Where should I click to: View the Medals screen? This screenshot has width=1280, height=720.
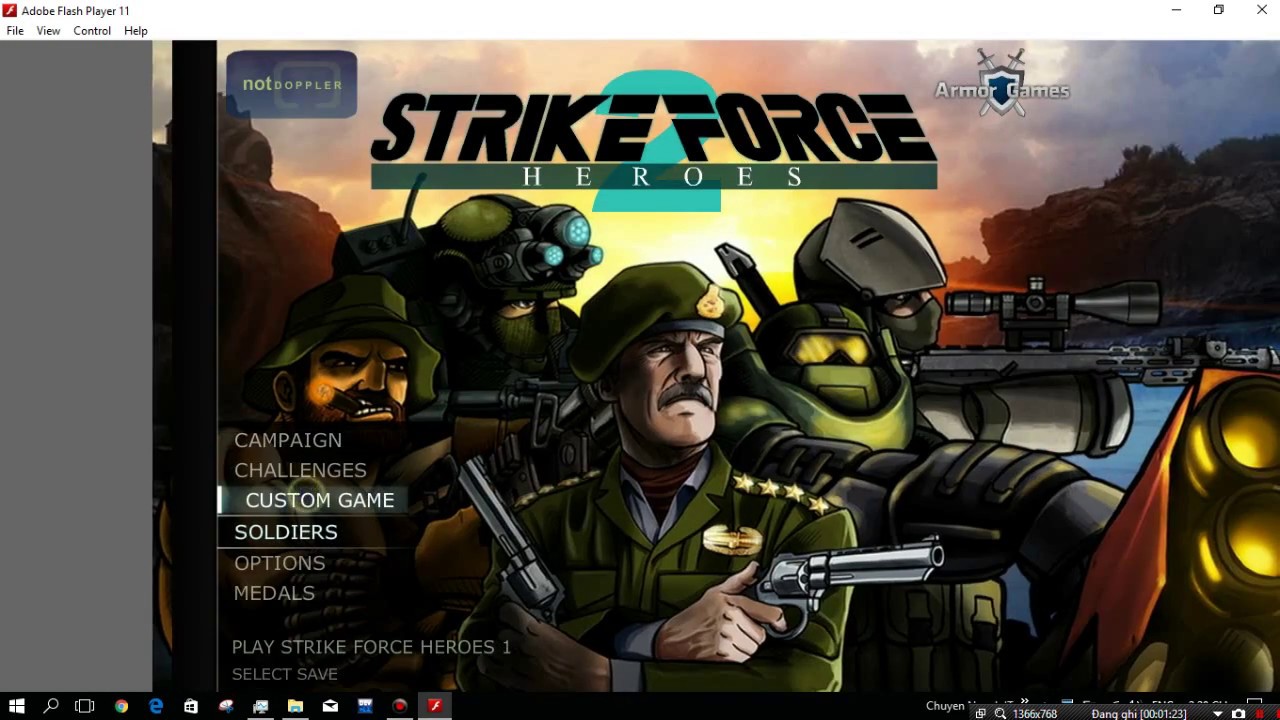(x=274, y=593)
